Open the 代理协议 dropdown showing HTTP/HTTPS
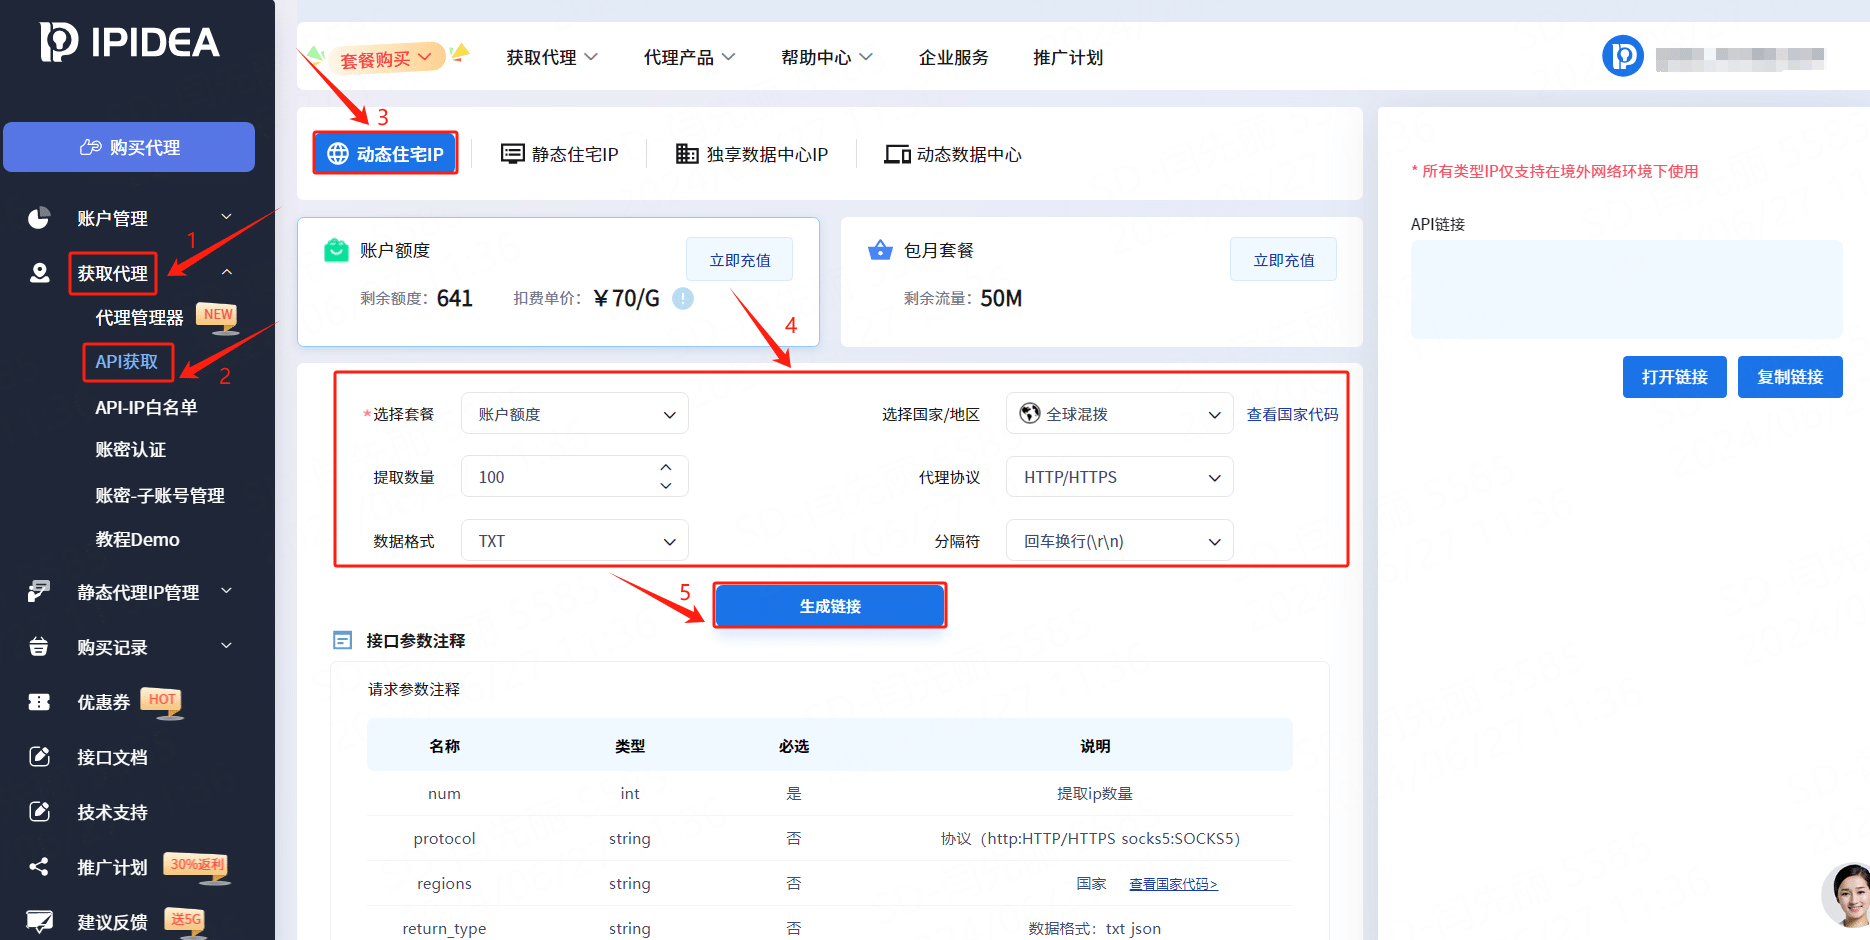The width and height of the screenshot is (1870, 940). point(1120,477)
